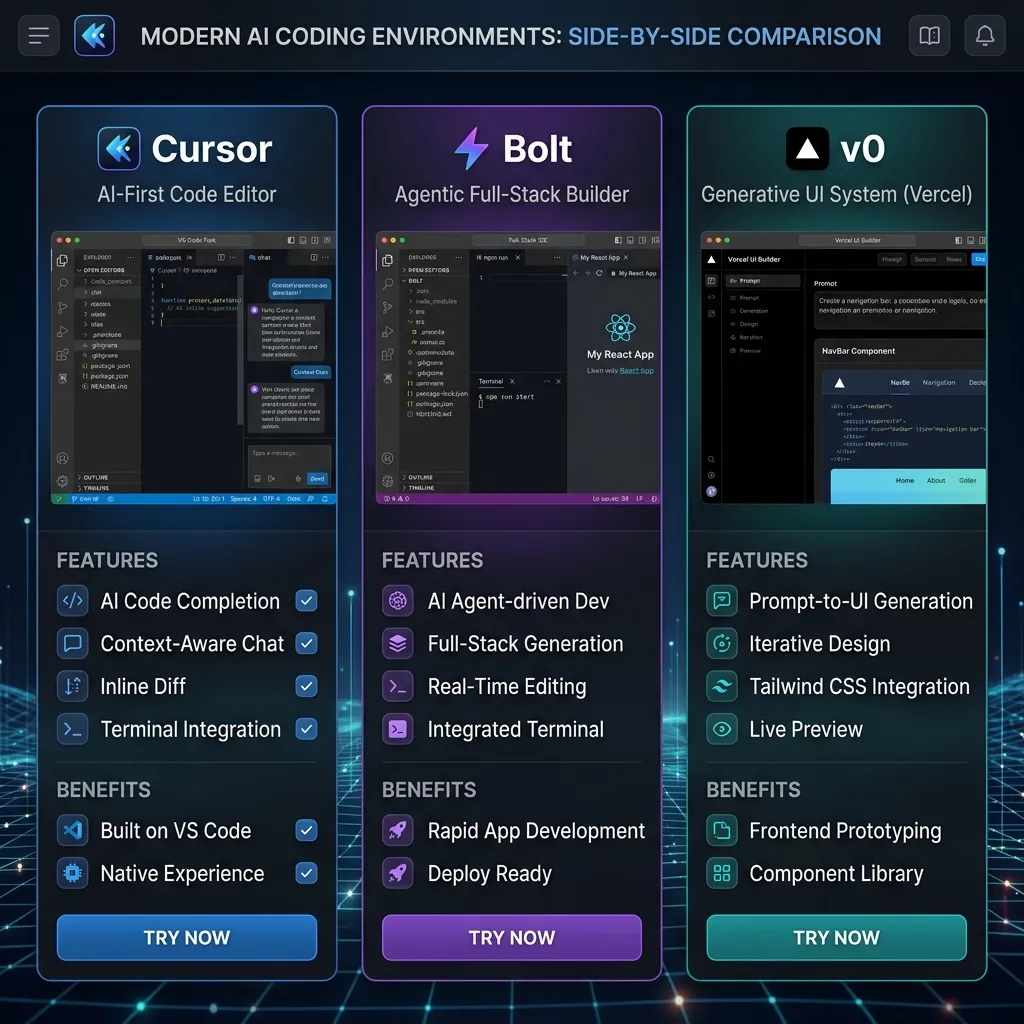Image resolution: width=1024 pixels, height=1024 pixels.
Task: Toggle the AI Code Completion checkbox
Action: 306,601
